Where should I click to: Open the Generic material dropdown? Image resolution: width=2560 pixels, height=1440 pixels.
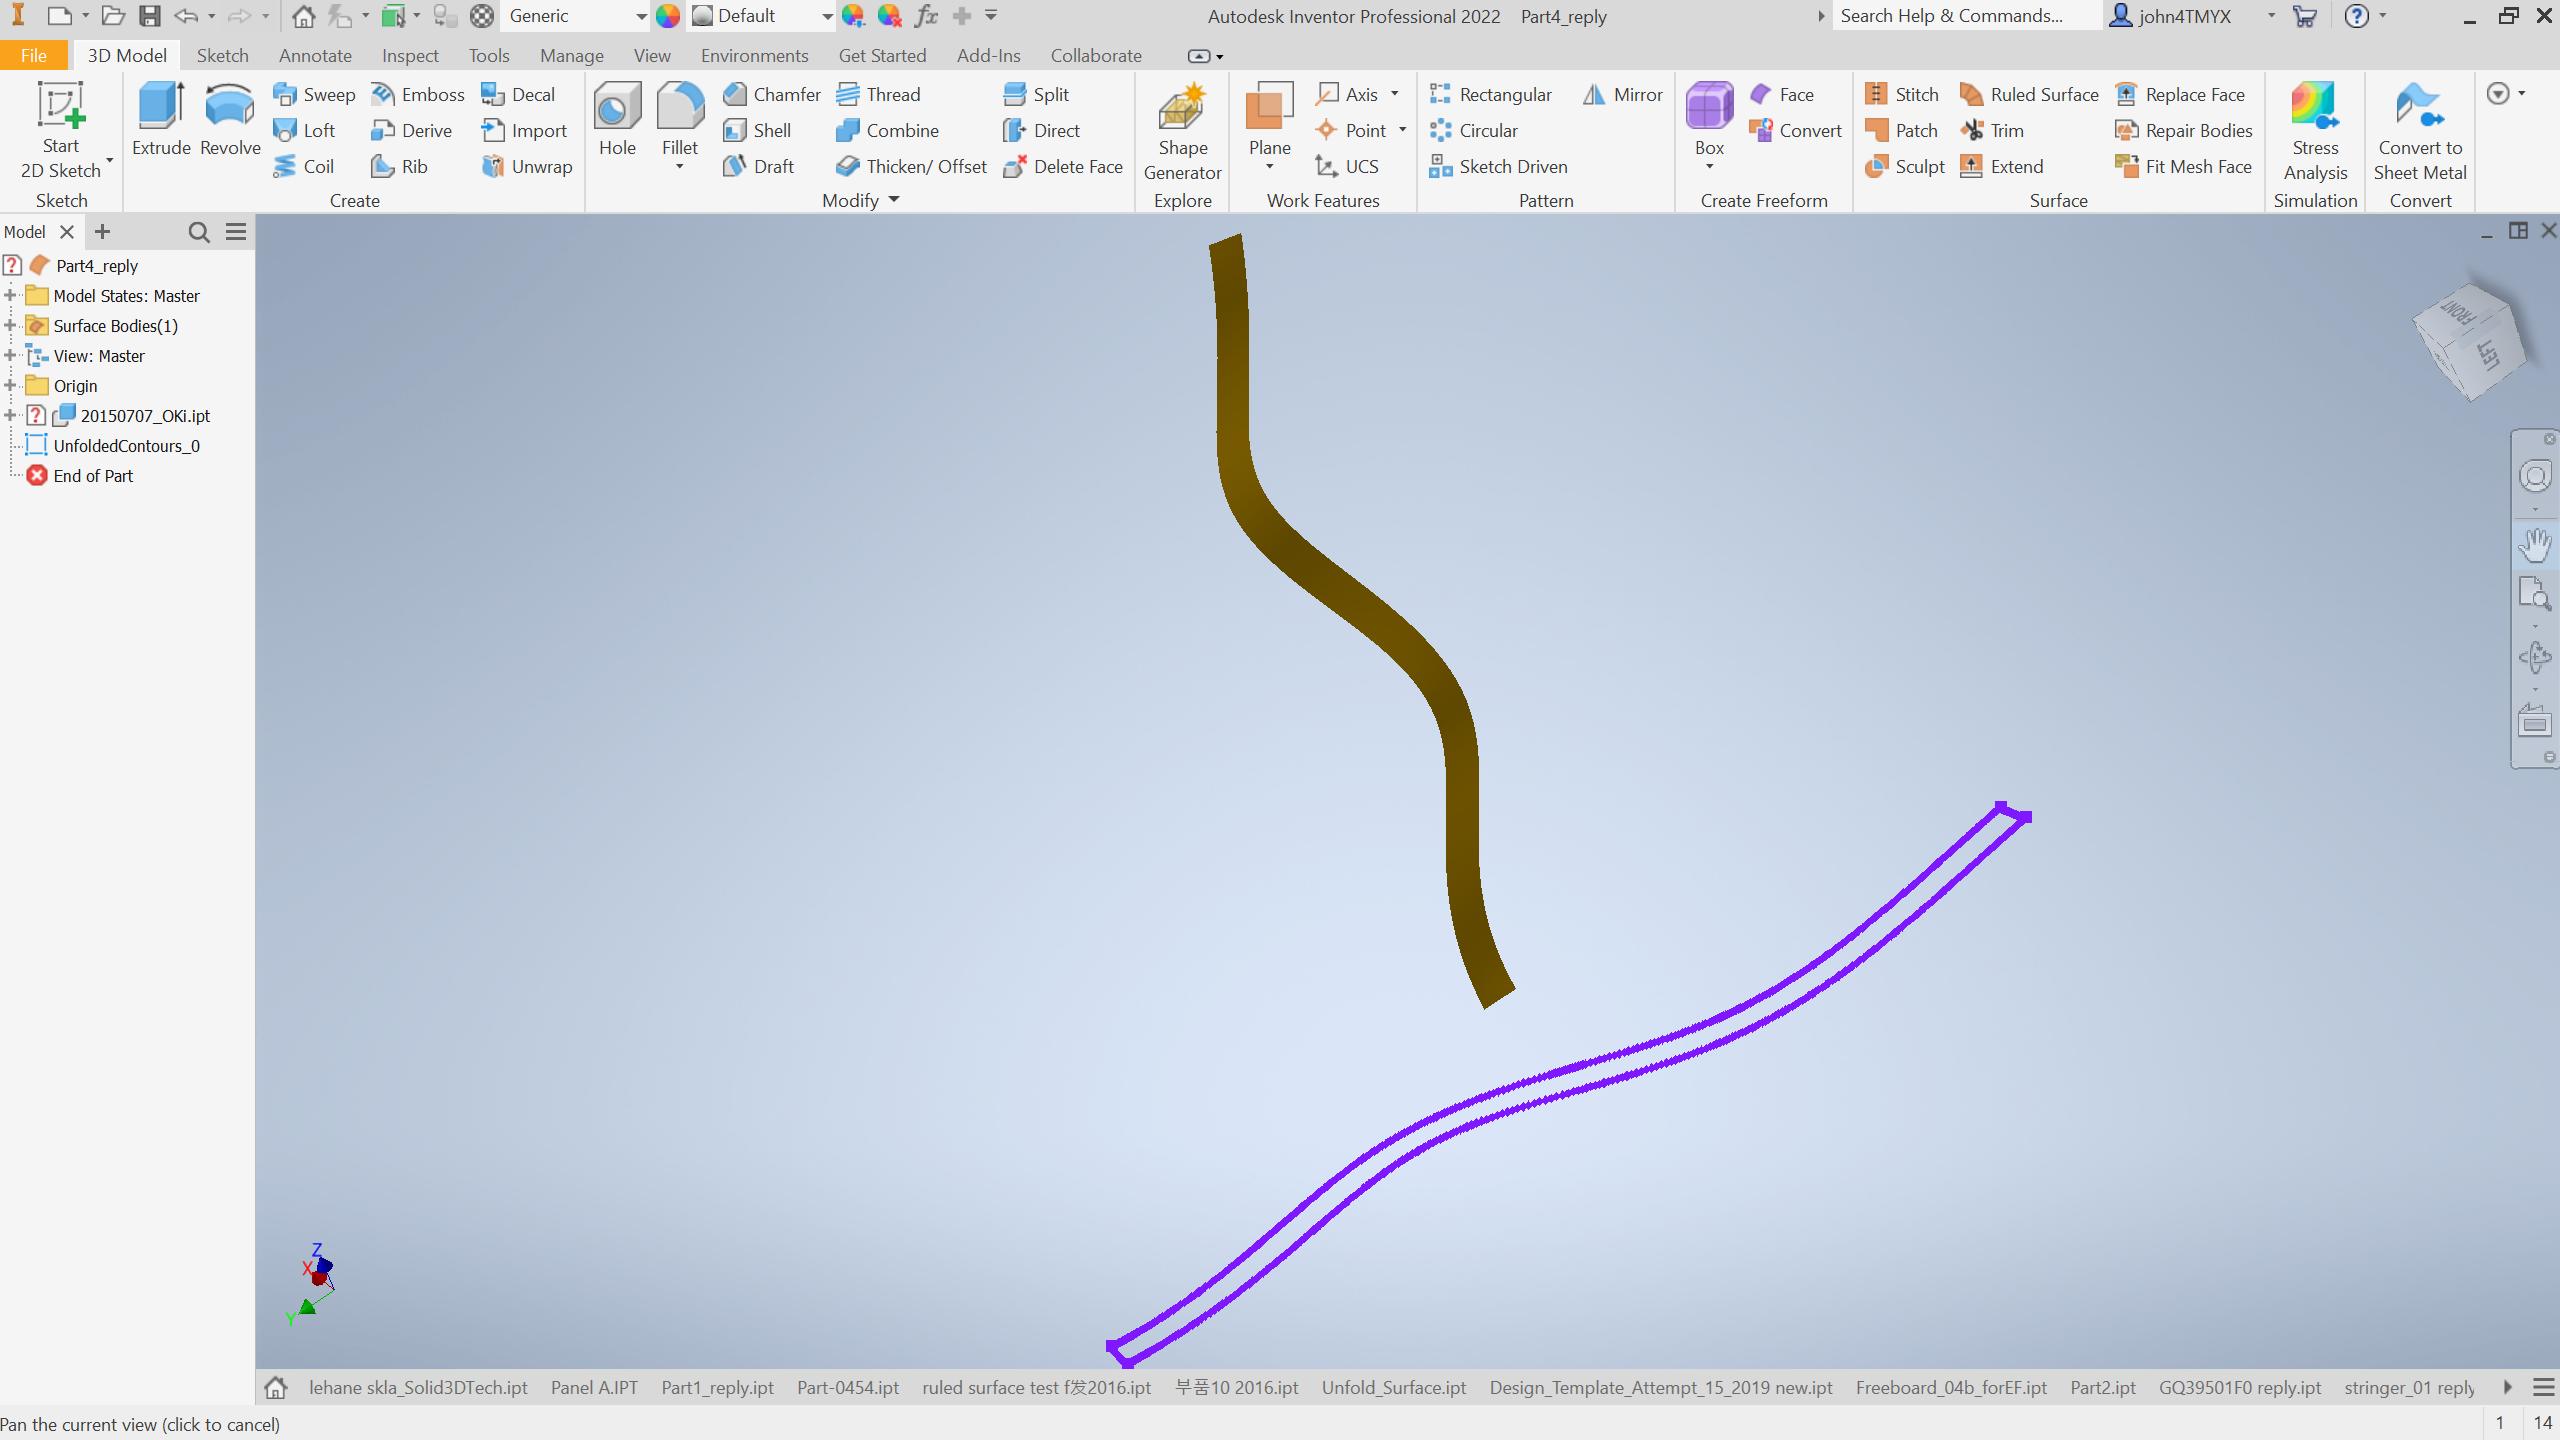pyautogui.click(x=640, y=16)
